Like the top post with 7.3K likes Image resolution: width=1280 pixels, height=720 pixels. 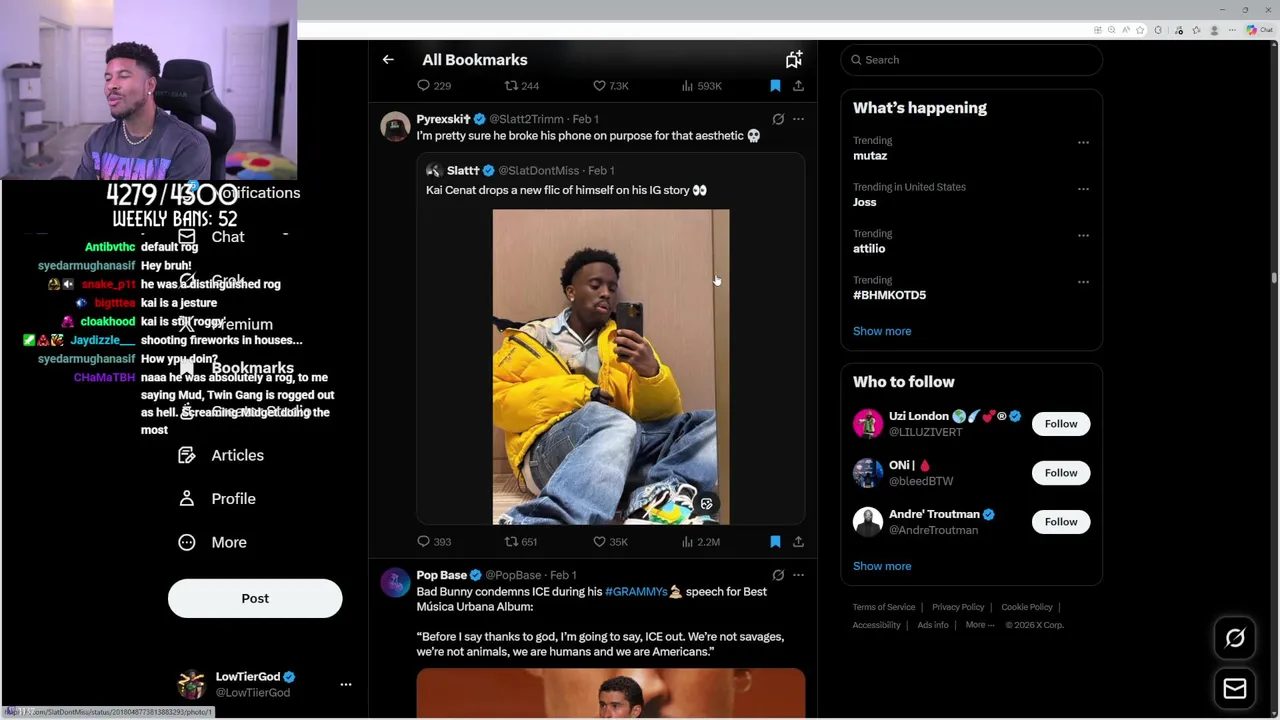pyautogui.click(x=610, y=86)
